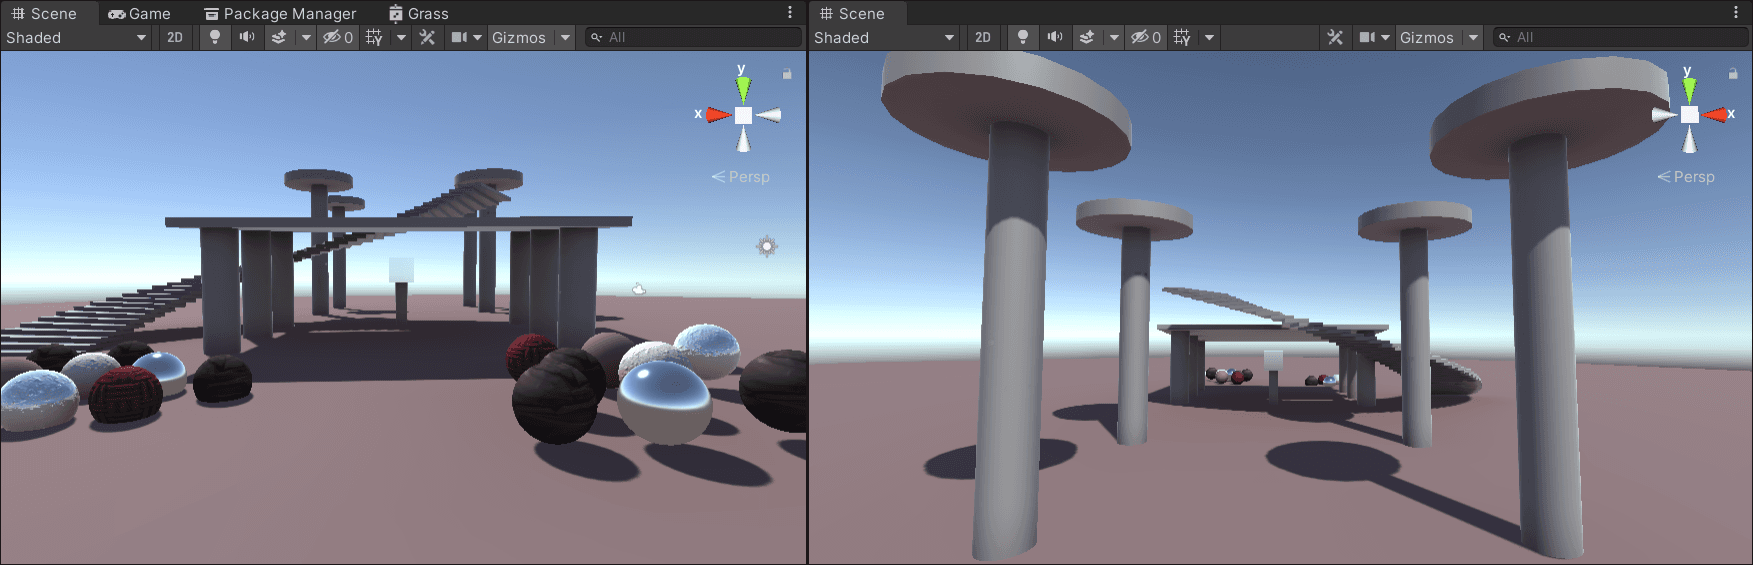The image size is (1753, 565).
Task: Open grid settings dropdown in left Scene view
Action: pyautogui.click(x=401, y=37)
